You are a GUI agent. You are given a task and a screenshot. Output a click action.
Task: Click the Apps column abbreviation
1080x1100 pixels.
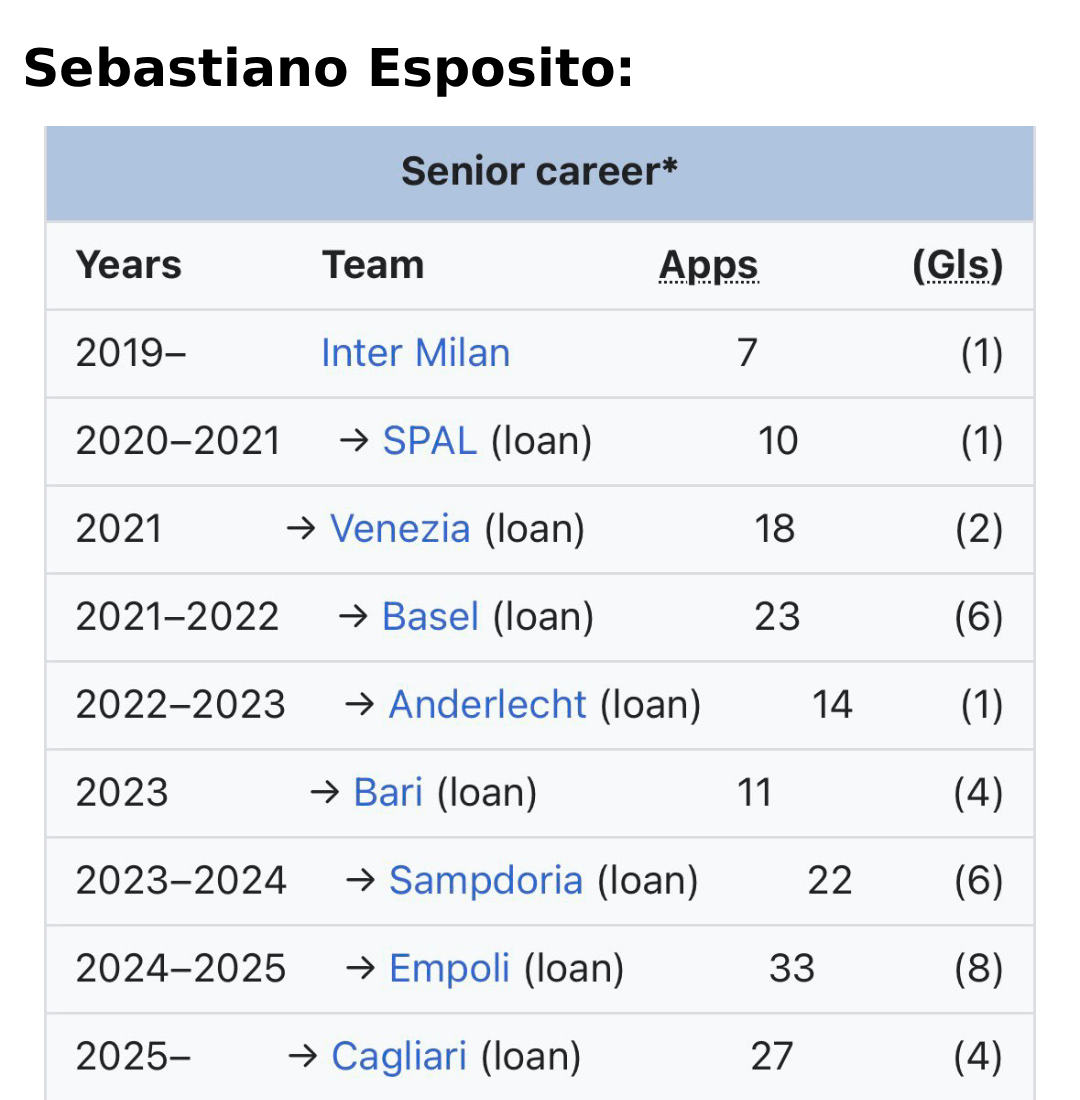(708, 266)
